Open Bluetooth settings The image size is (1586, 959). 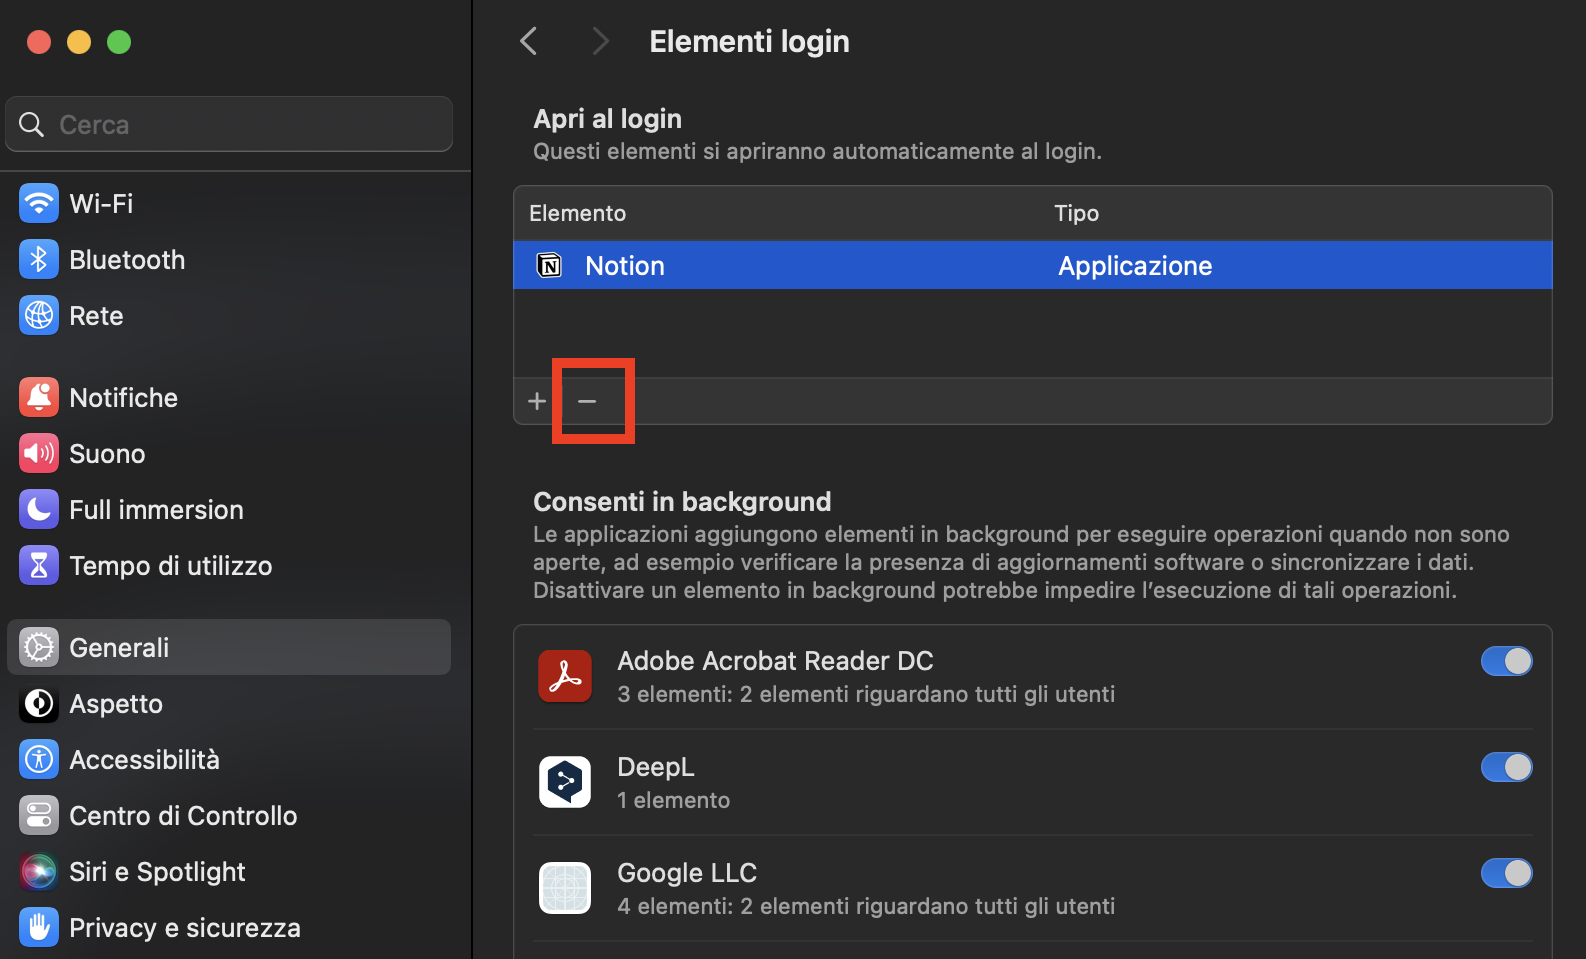[x=229, y=260]
